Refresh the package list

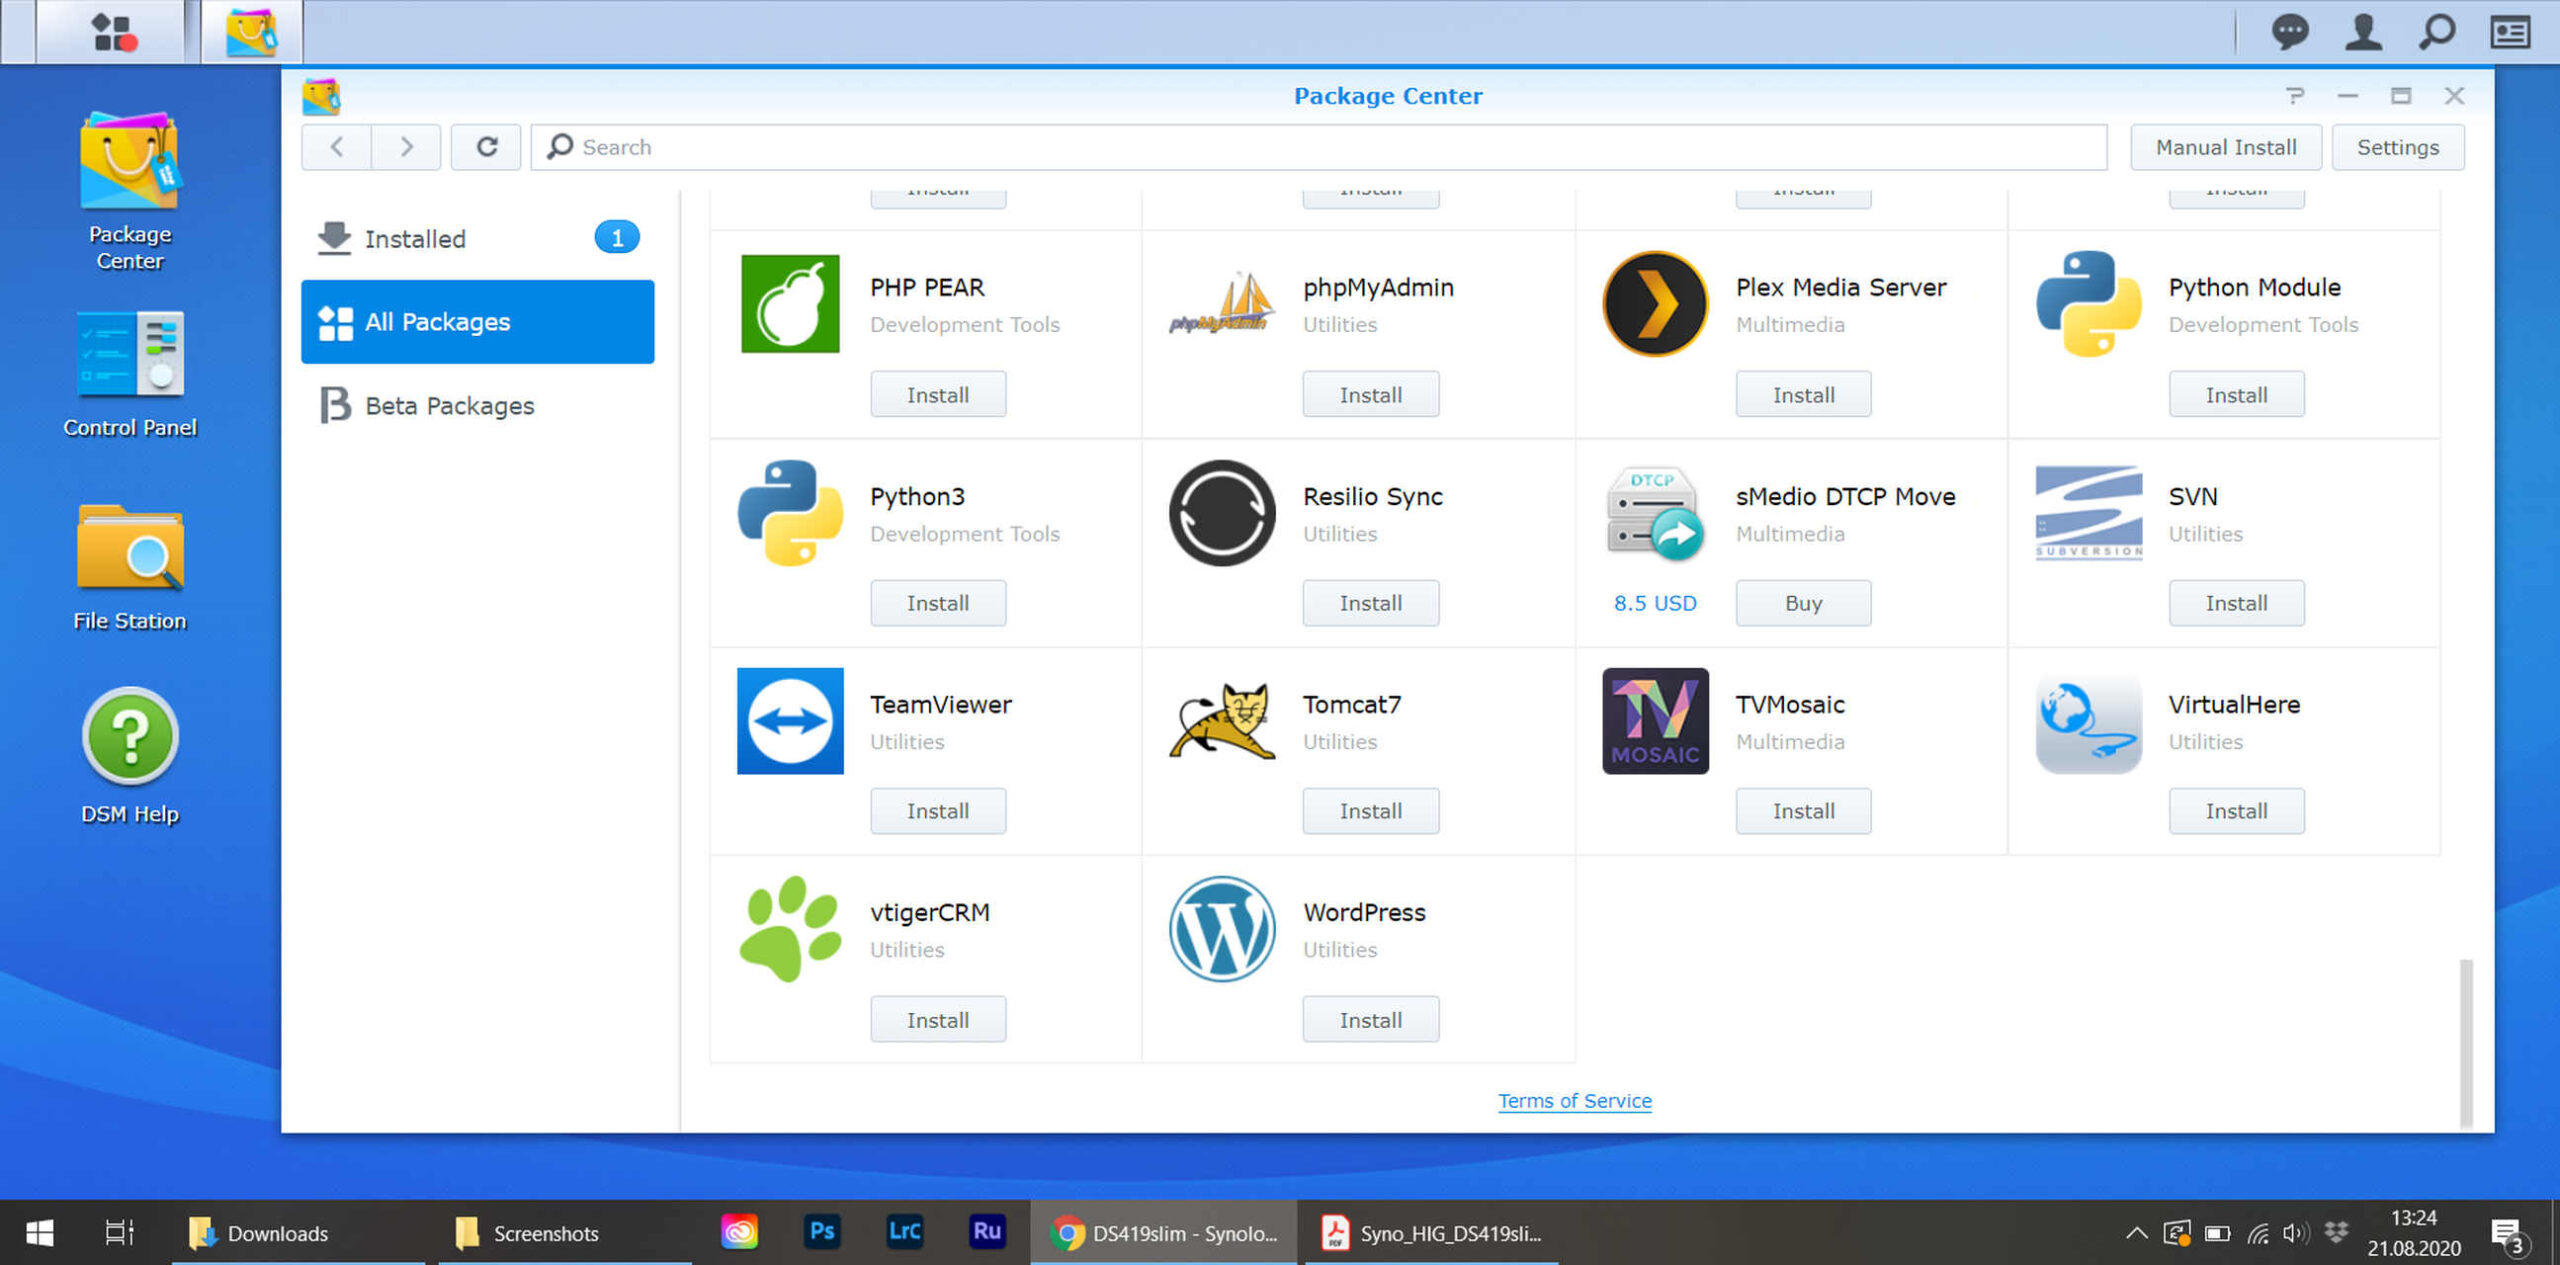[x=486, y=147]
